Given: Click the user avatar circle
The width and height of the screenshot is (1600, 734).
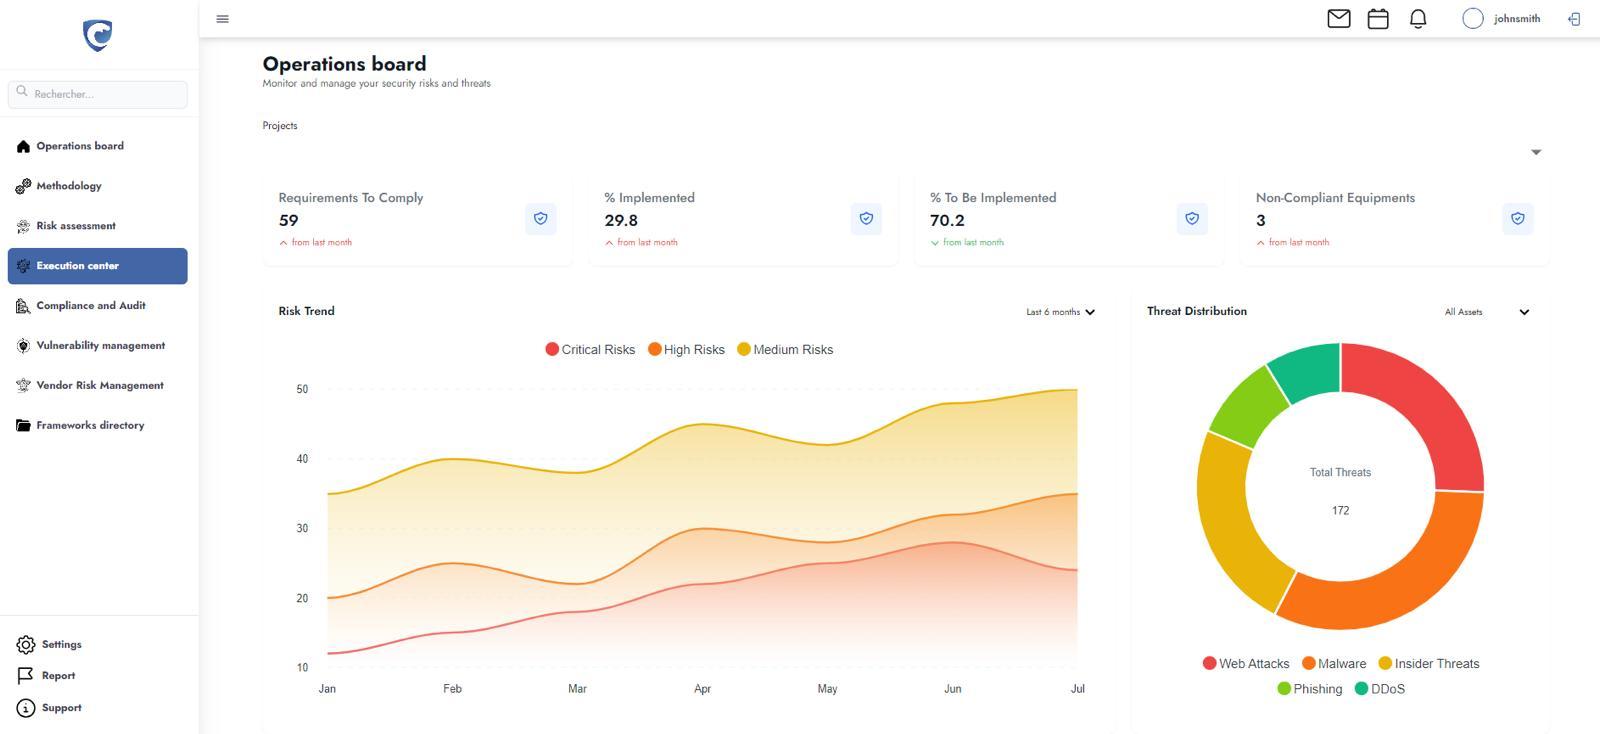Looking at the screenshot, I should click(1472, 19).
